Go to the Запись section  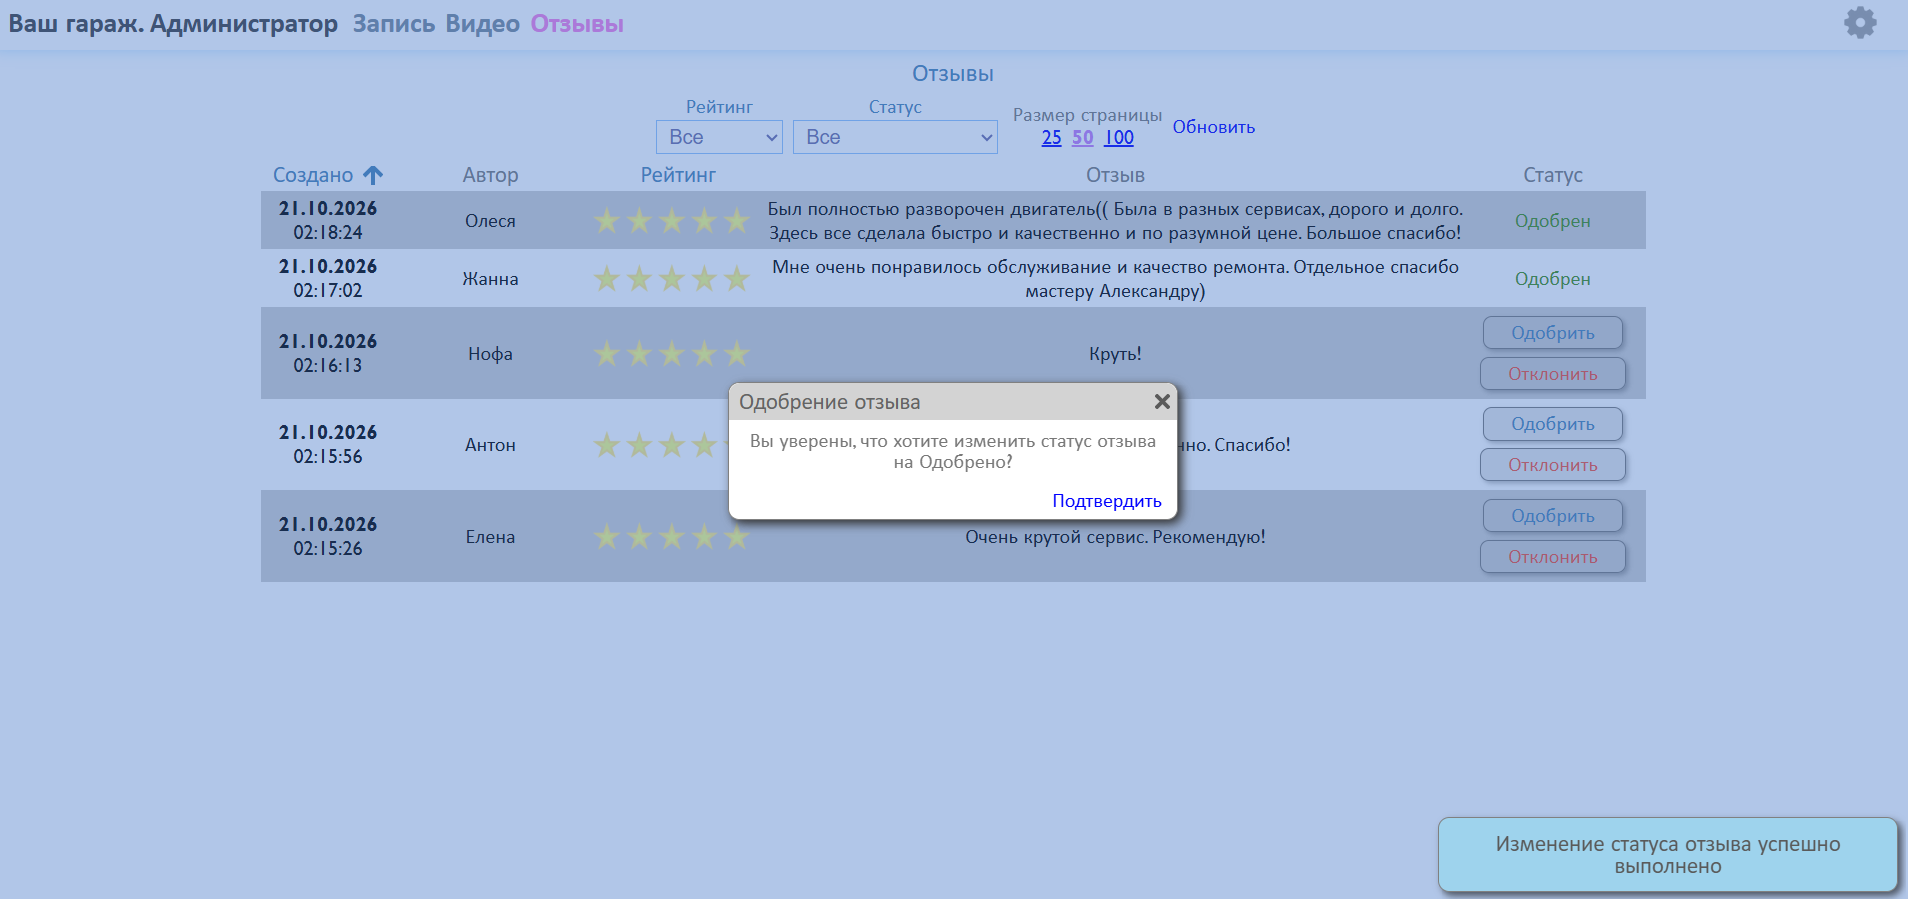pyautogui.click(x=394, y=24)
